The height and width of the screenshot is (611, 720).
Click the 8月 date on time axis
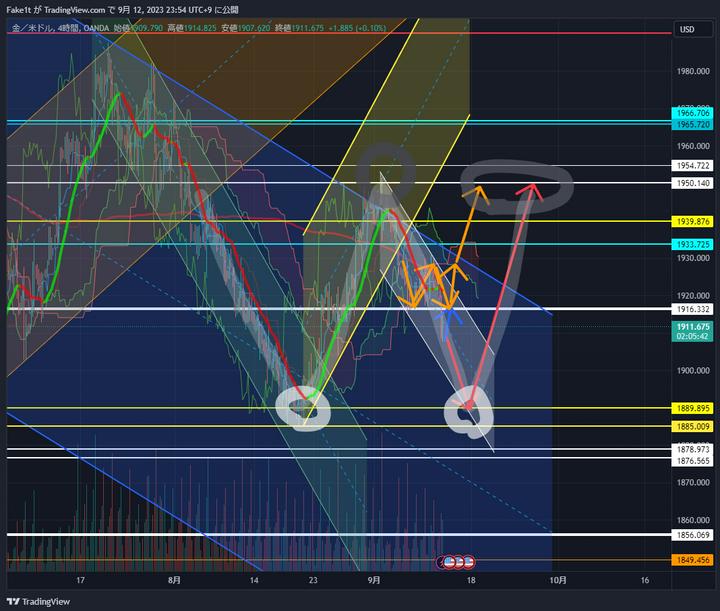coord(175,580)
